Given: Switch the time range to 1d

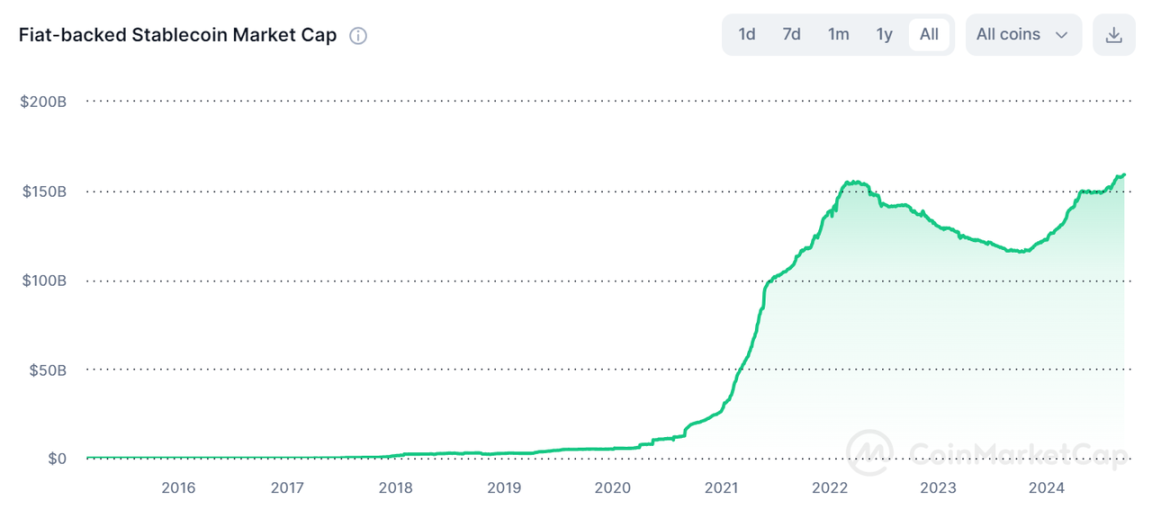Looking at the screenshot, I should (x=746, y=35).
